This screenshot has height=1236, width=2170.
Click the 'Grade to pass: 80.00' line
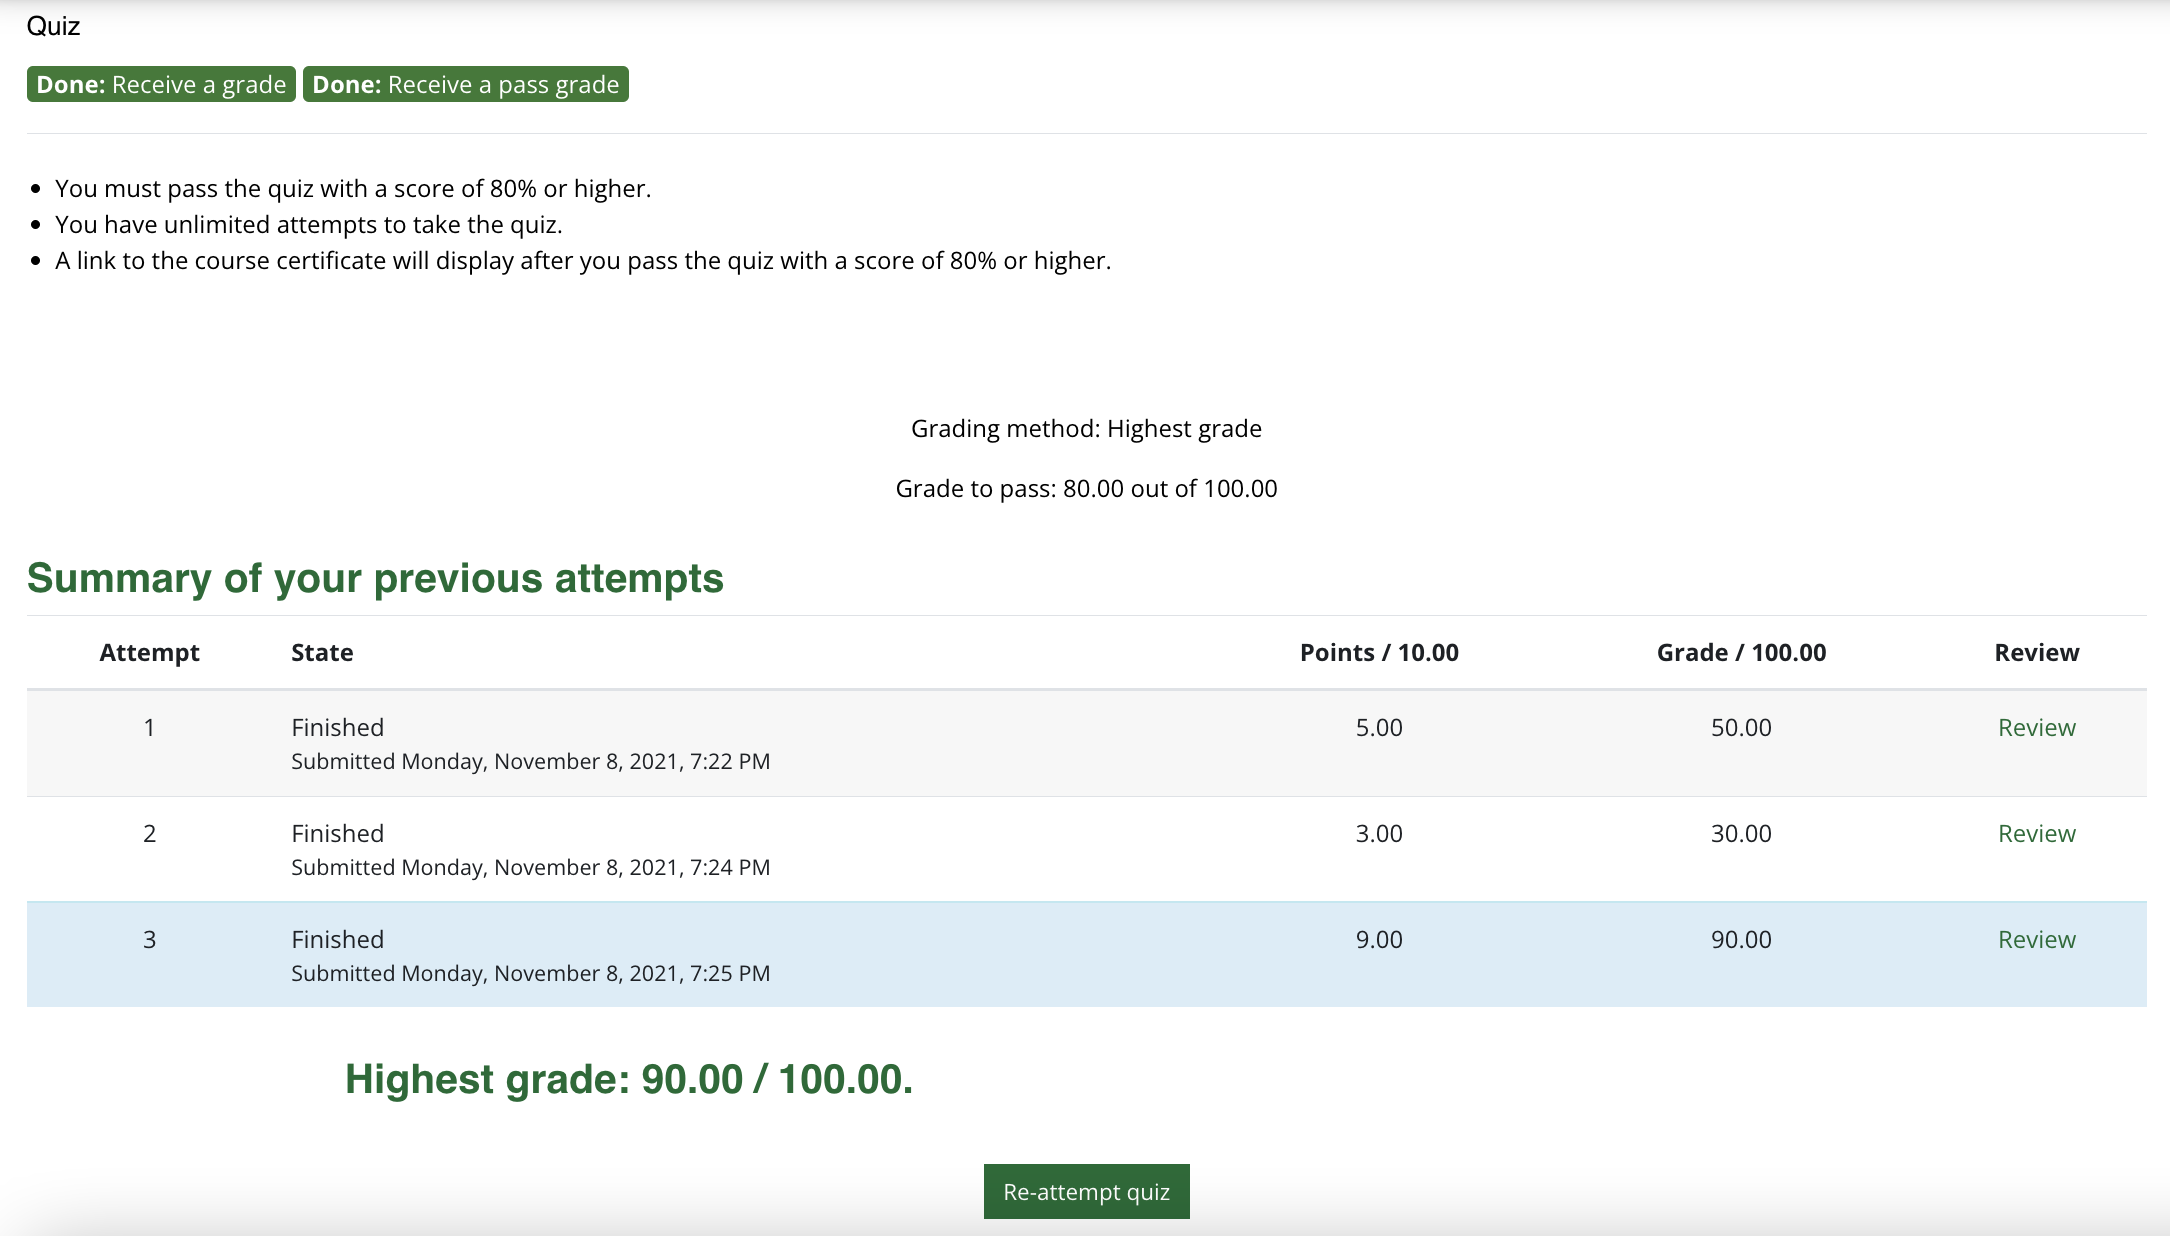point(1086,488)
